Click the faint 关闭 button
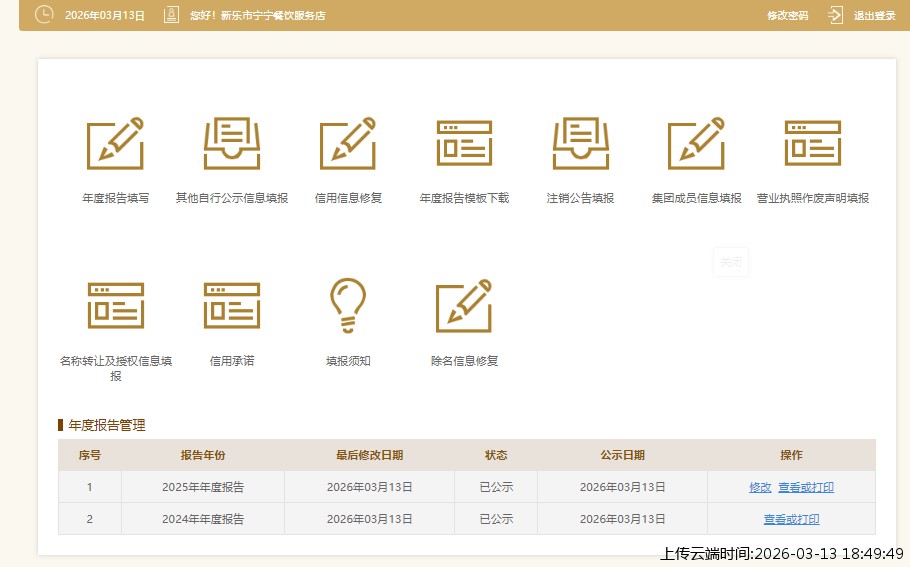910x567 pixels. pos(731,262)
